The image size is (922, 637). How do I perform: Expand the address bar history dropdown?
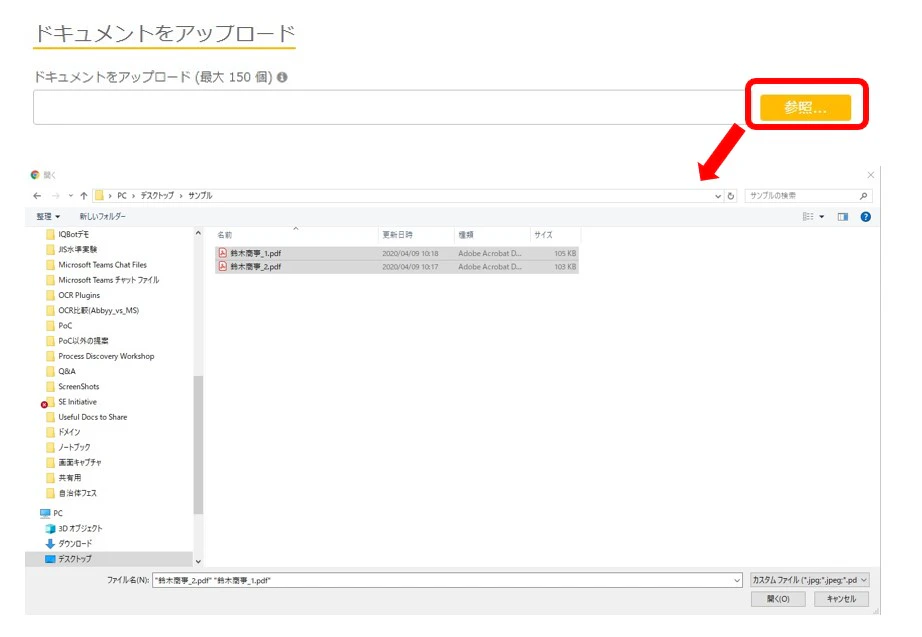[x=718, y=196]
